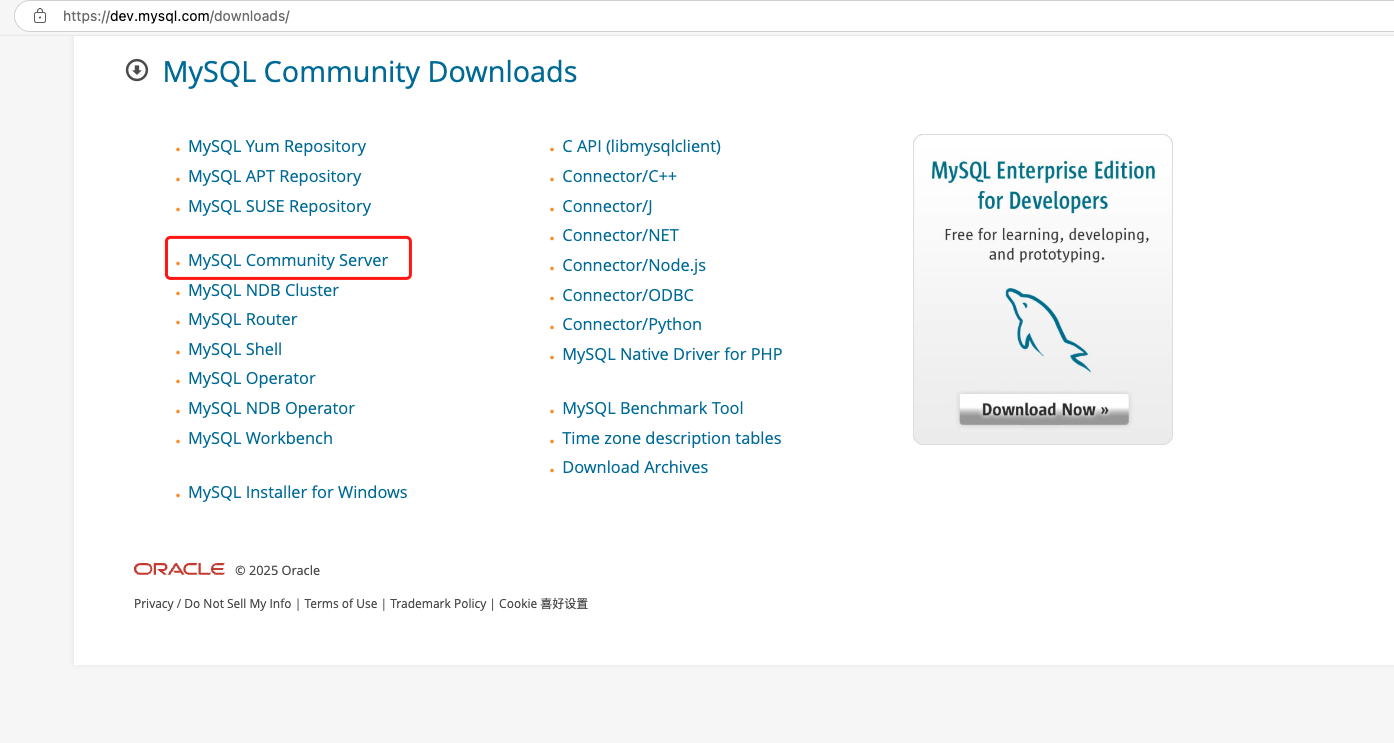Open MySQL Native Driver for PHP

[x=672, y=354]
